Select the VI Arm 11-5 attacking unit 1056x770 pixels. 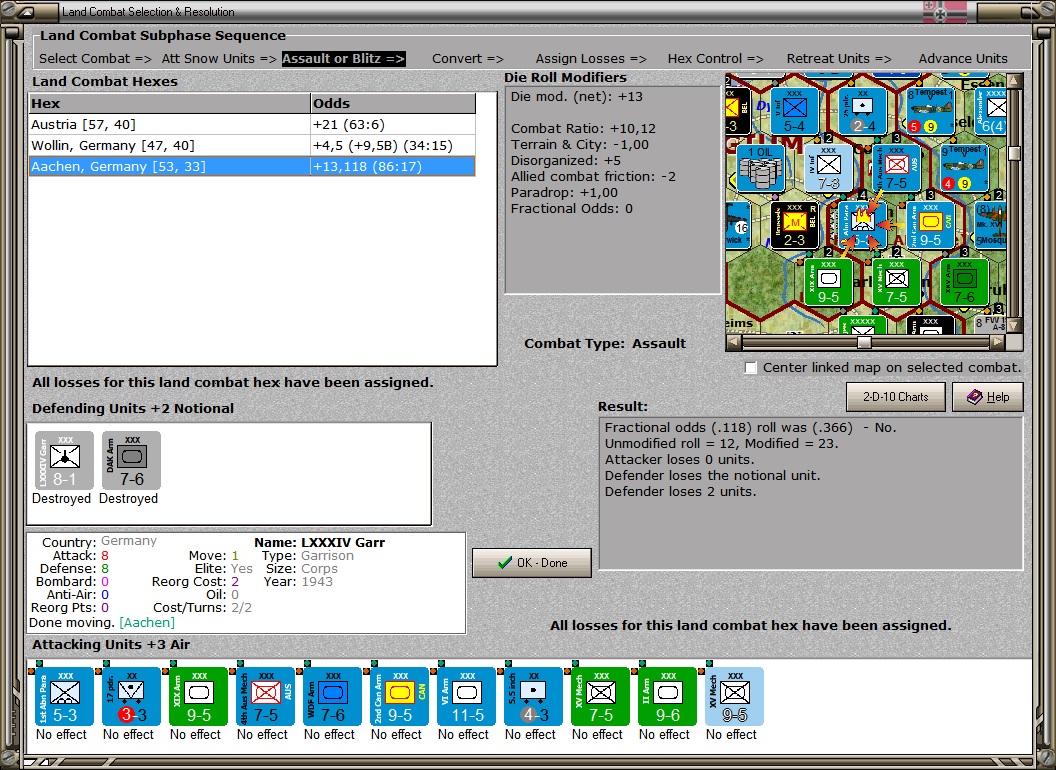(x=467, y=697)
